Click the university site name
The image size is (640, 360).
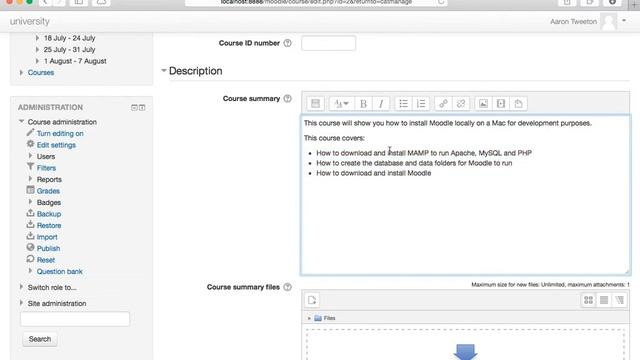[x=29, y=21]
